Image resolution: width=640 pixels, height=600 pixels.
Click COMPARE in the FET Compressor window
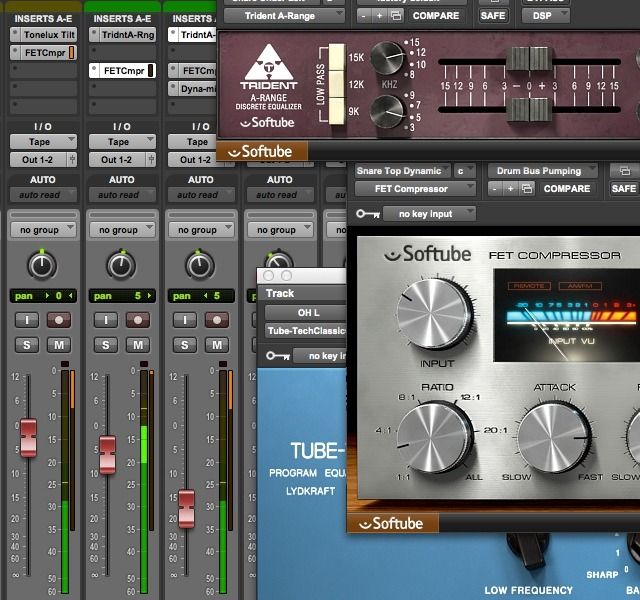[567, 189]
